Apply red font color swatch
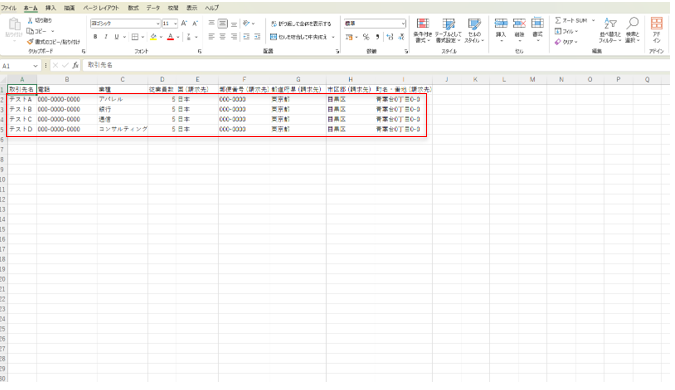The width and height of the screenshot is (675, 390). coord(170,37)
